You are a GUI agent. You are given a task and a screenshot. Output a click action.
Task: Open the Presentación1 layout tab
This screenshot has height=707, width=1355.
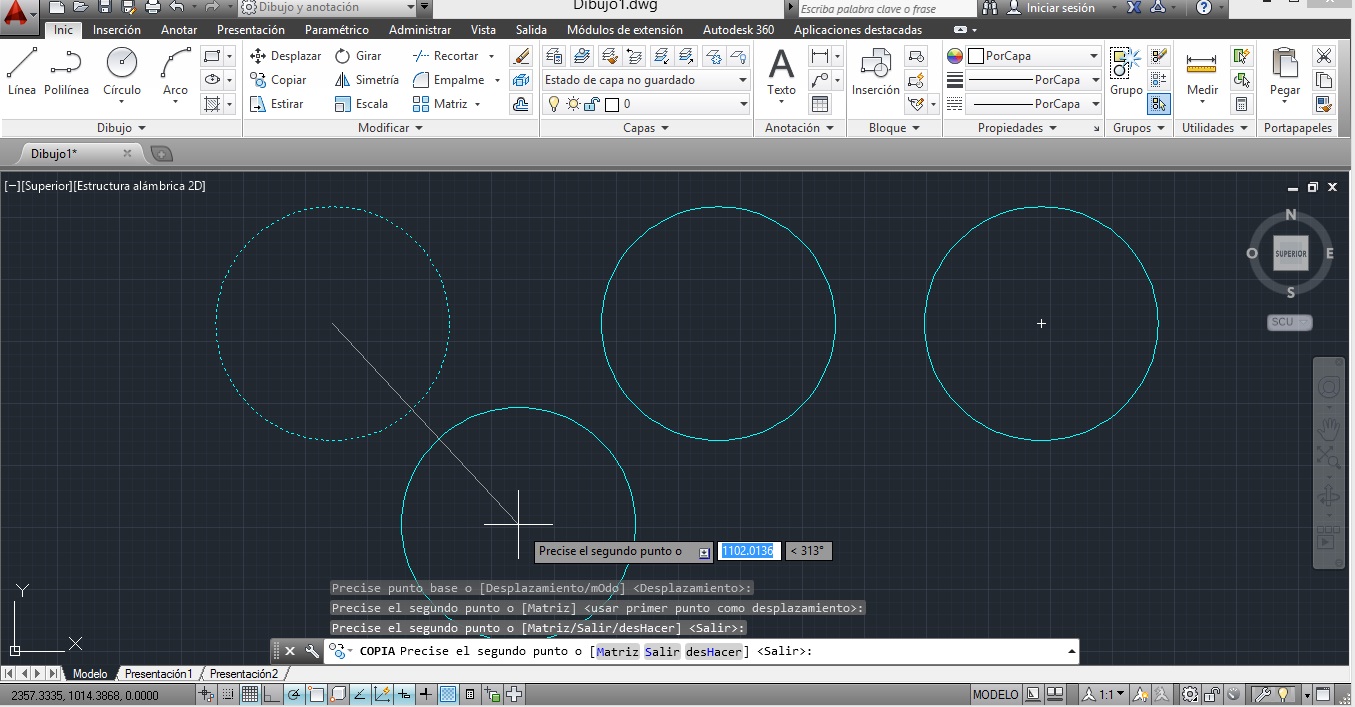[158, 674]
